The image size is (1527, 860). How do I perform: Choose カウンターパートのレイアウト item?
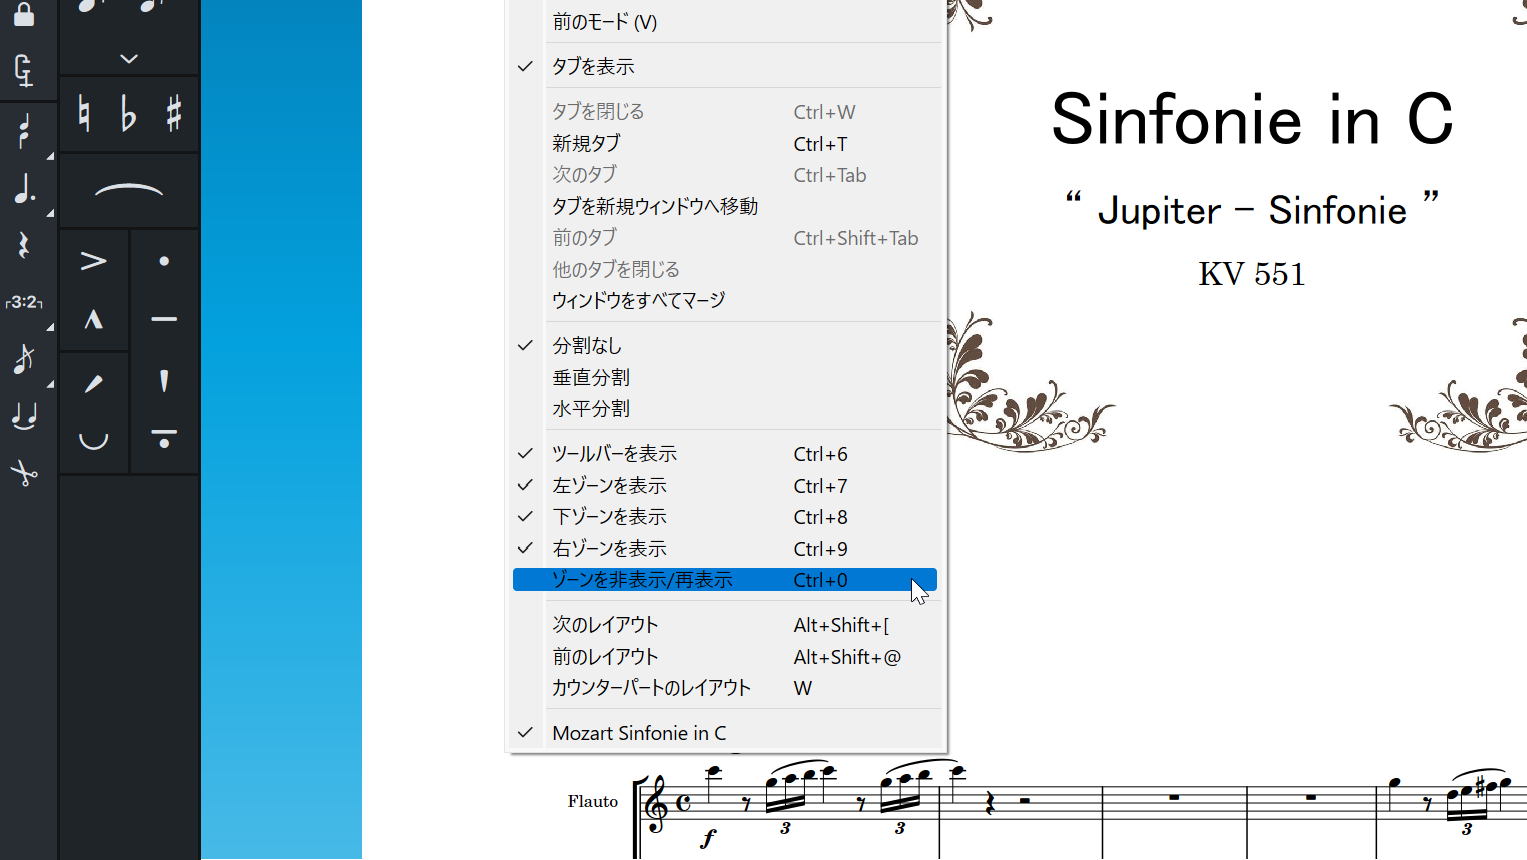coord(727,688)
